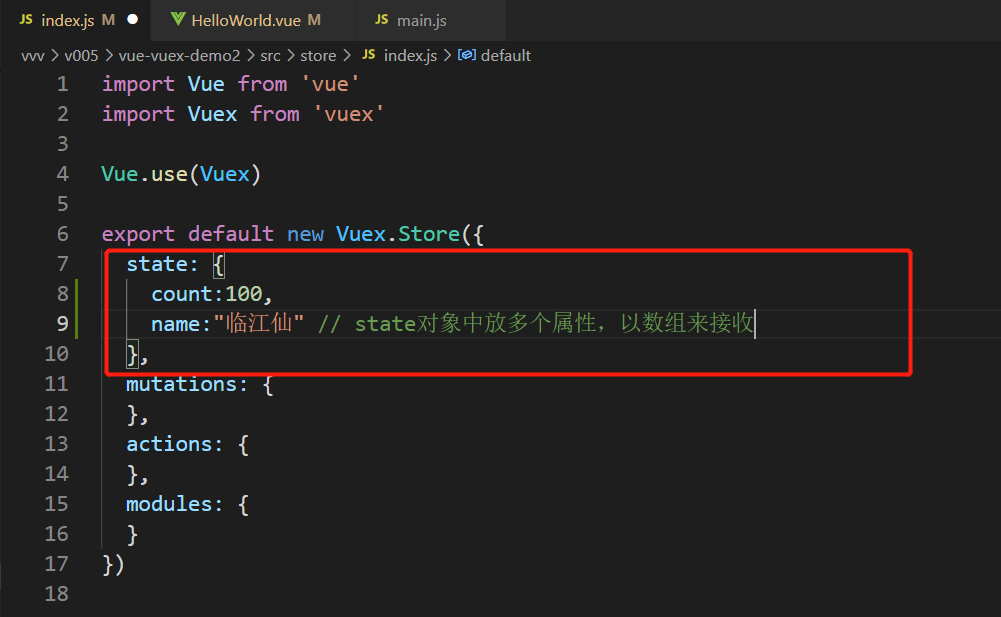Click line number 17 in the gutter

click(x=56, y=564)
